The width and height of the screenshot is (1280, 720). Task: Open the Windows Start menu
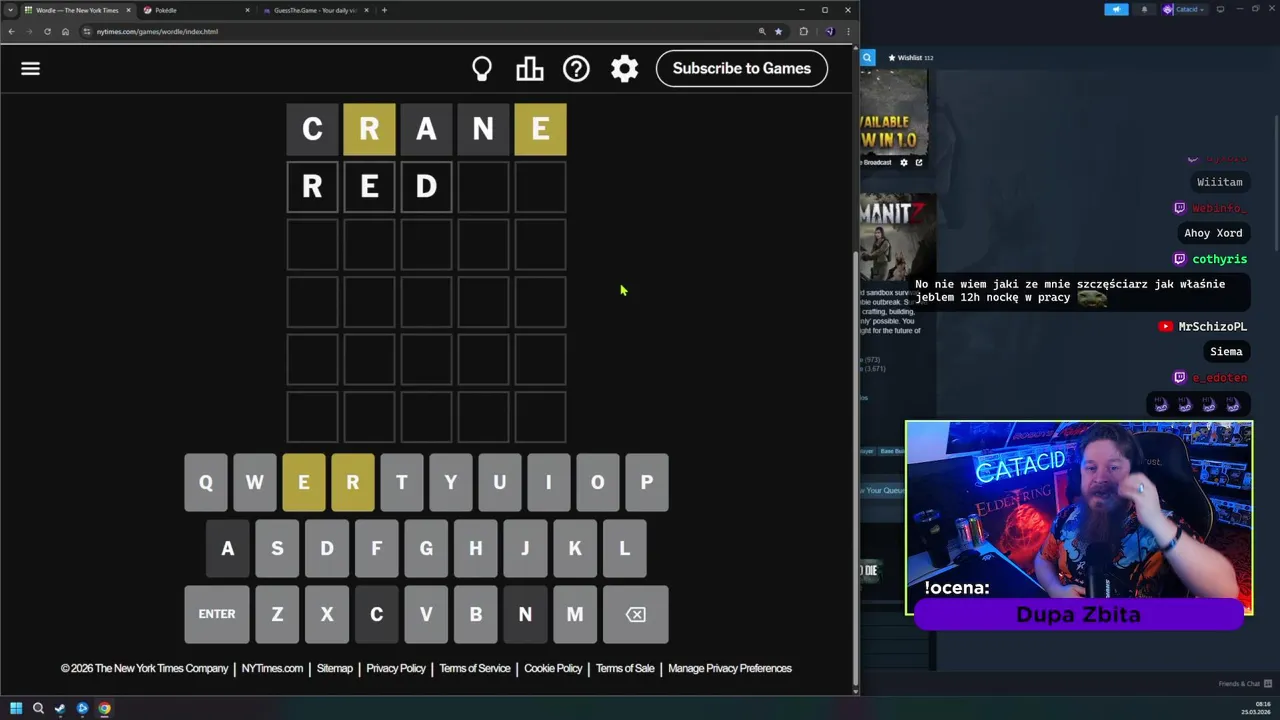[x=16, y=708]
